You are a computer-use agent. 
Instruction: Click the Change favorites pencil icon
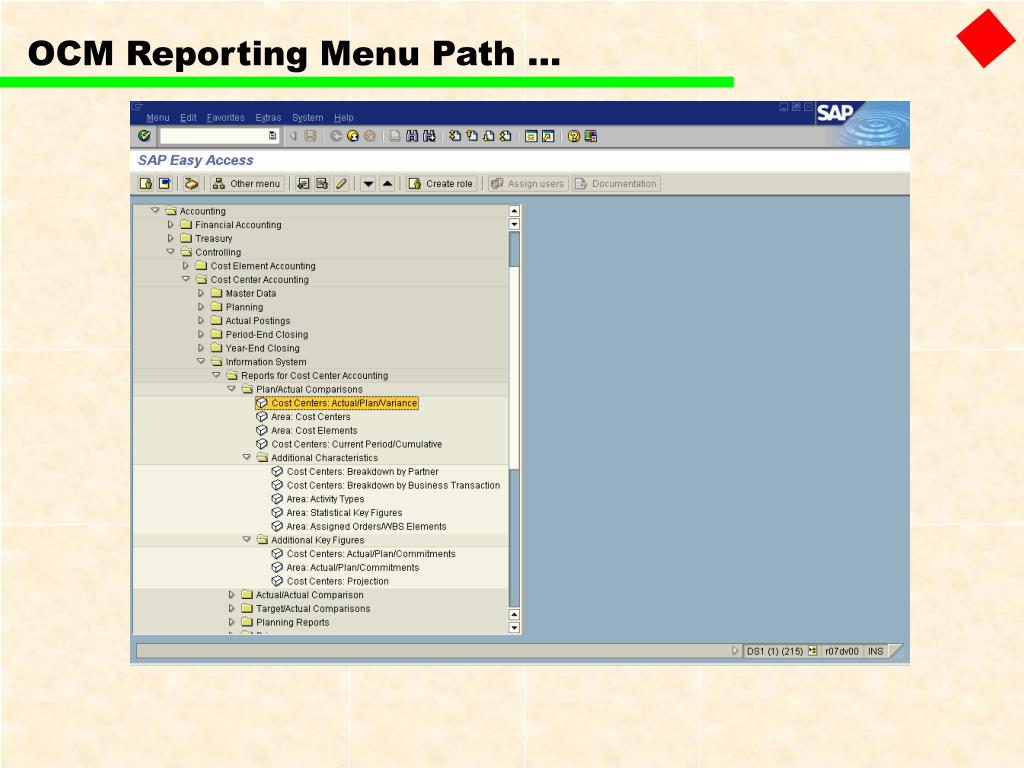tap(341, 184)
